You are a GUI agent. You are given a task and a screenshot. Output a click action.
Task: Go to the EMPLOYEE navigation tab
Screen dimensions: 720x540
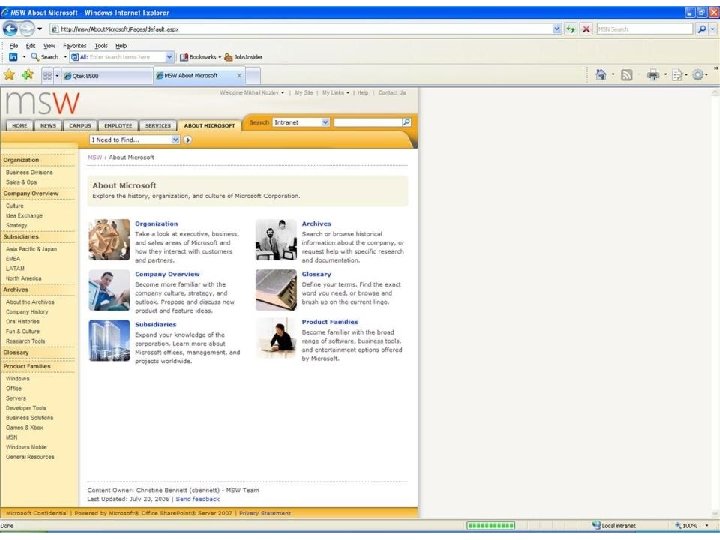point(118,125)
